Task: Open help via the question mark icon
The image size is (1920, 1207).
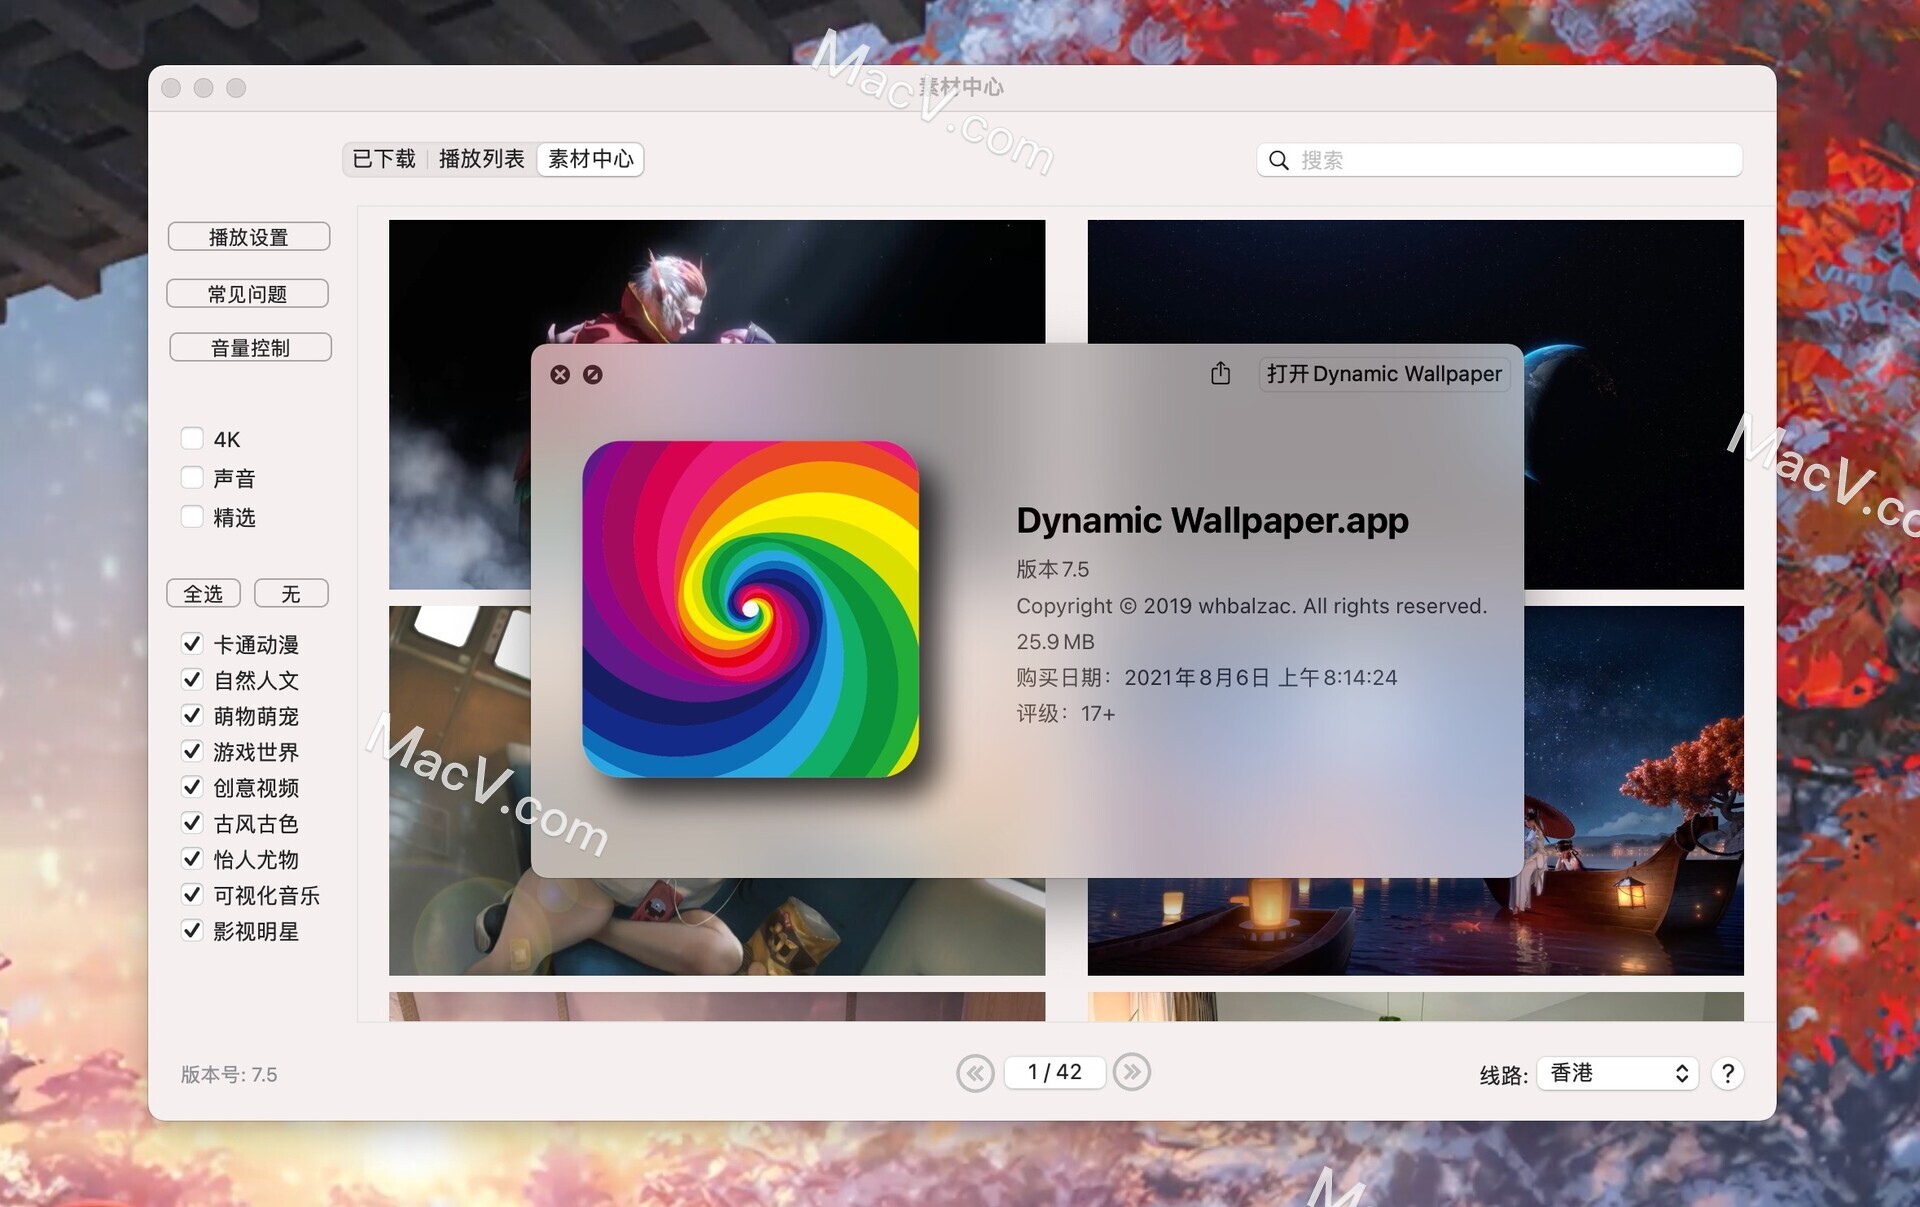Action: (1727, 1073)
